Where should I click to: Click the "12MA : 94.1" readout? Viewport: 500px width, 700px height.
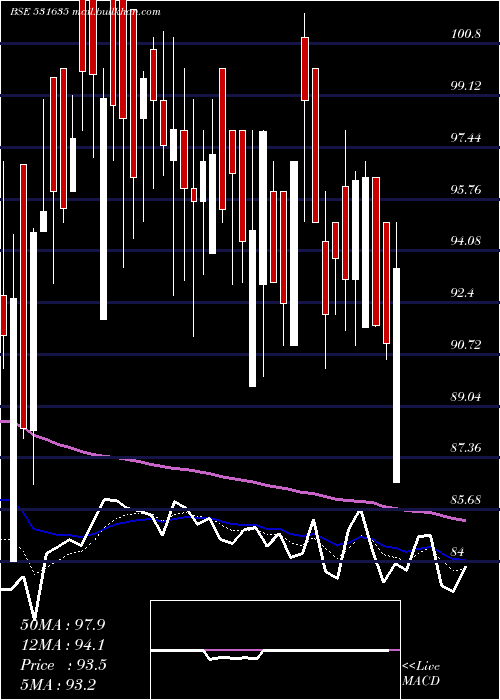63,645
